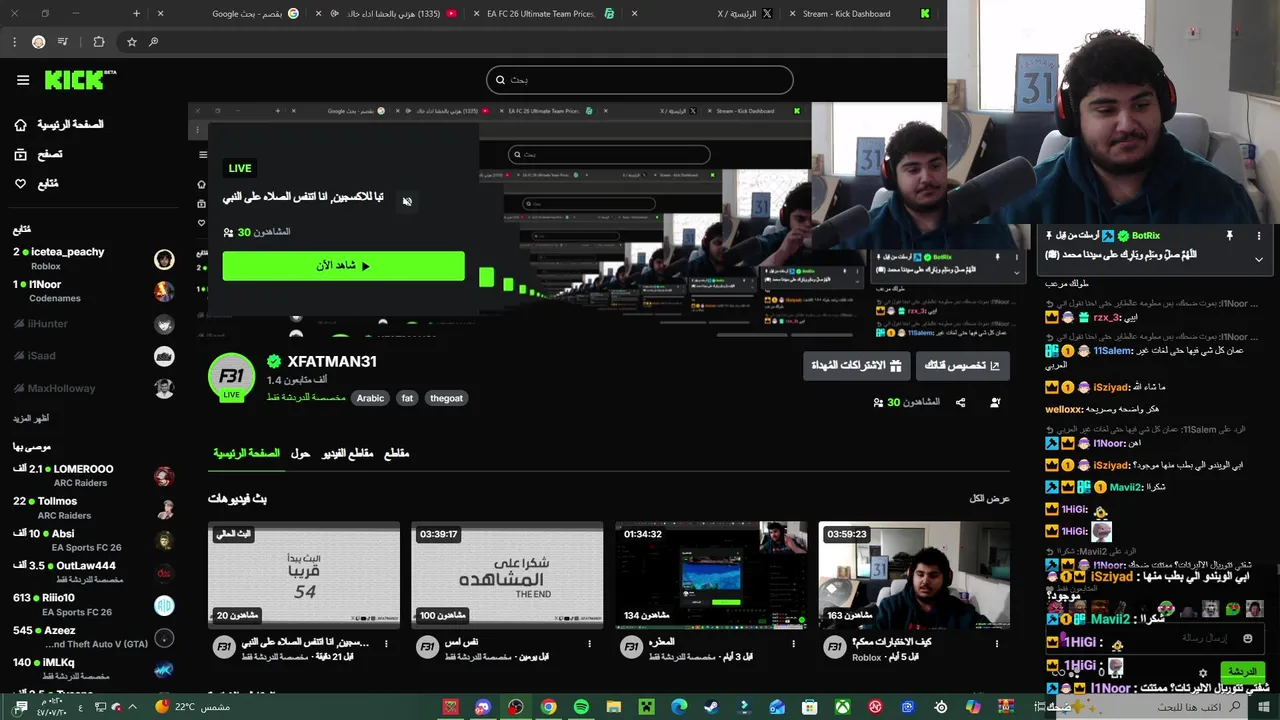The width and height of the screenshot is (1280, 720).
Task: Open the browser three-dot menu
Action: 14,42
